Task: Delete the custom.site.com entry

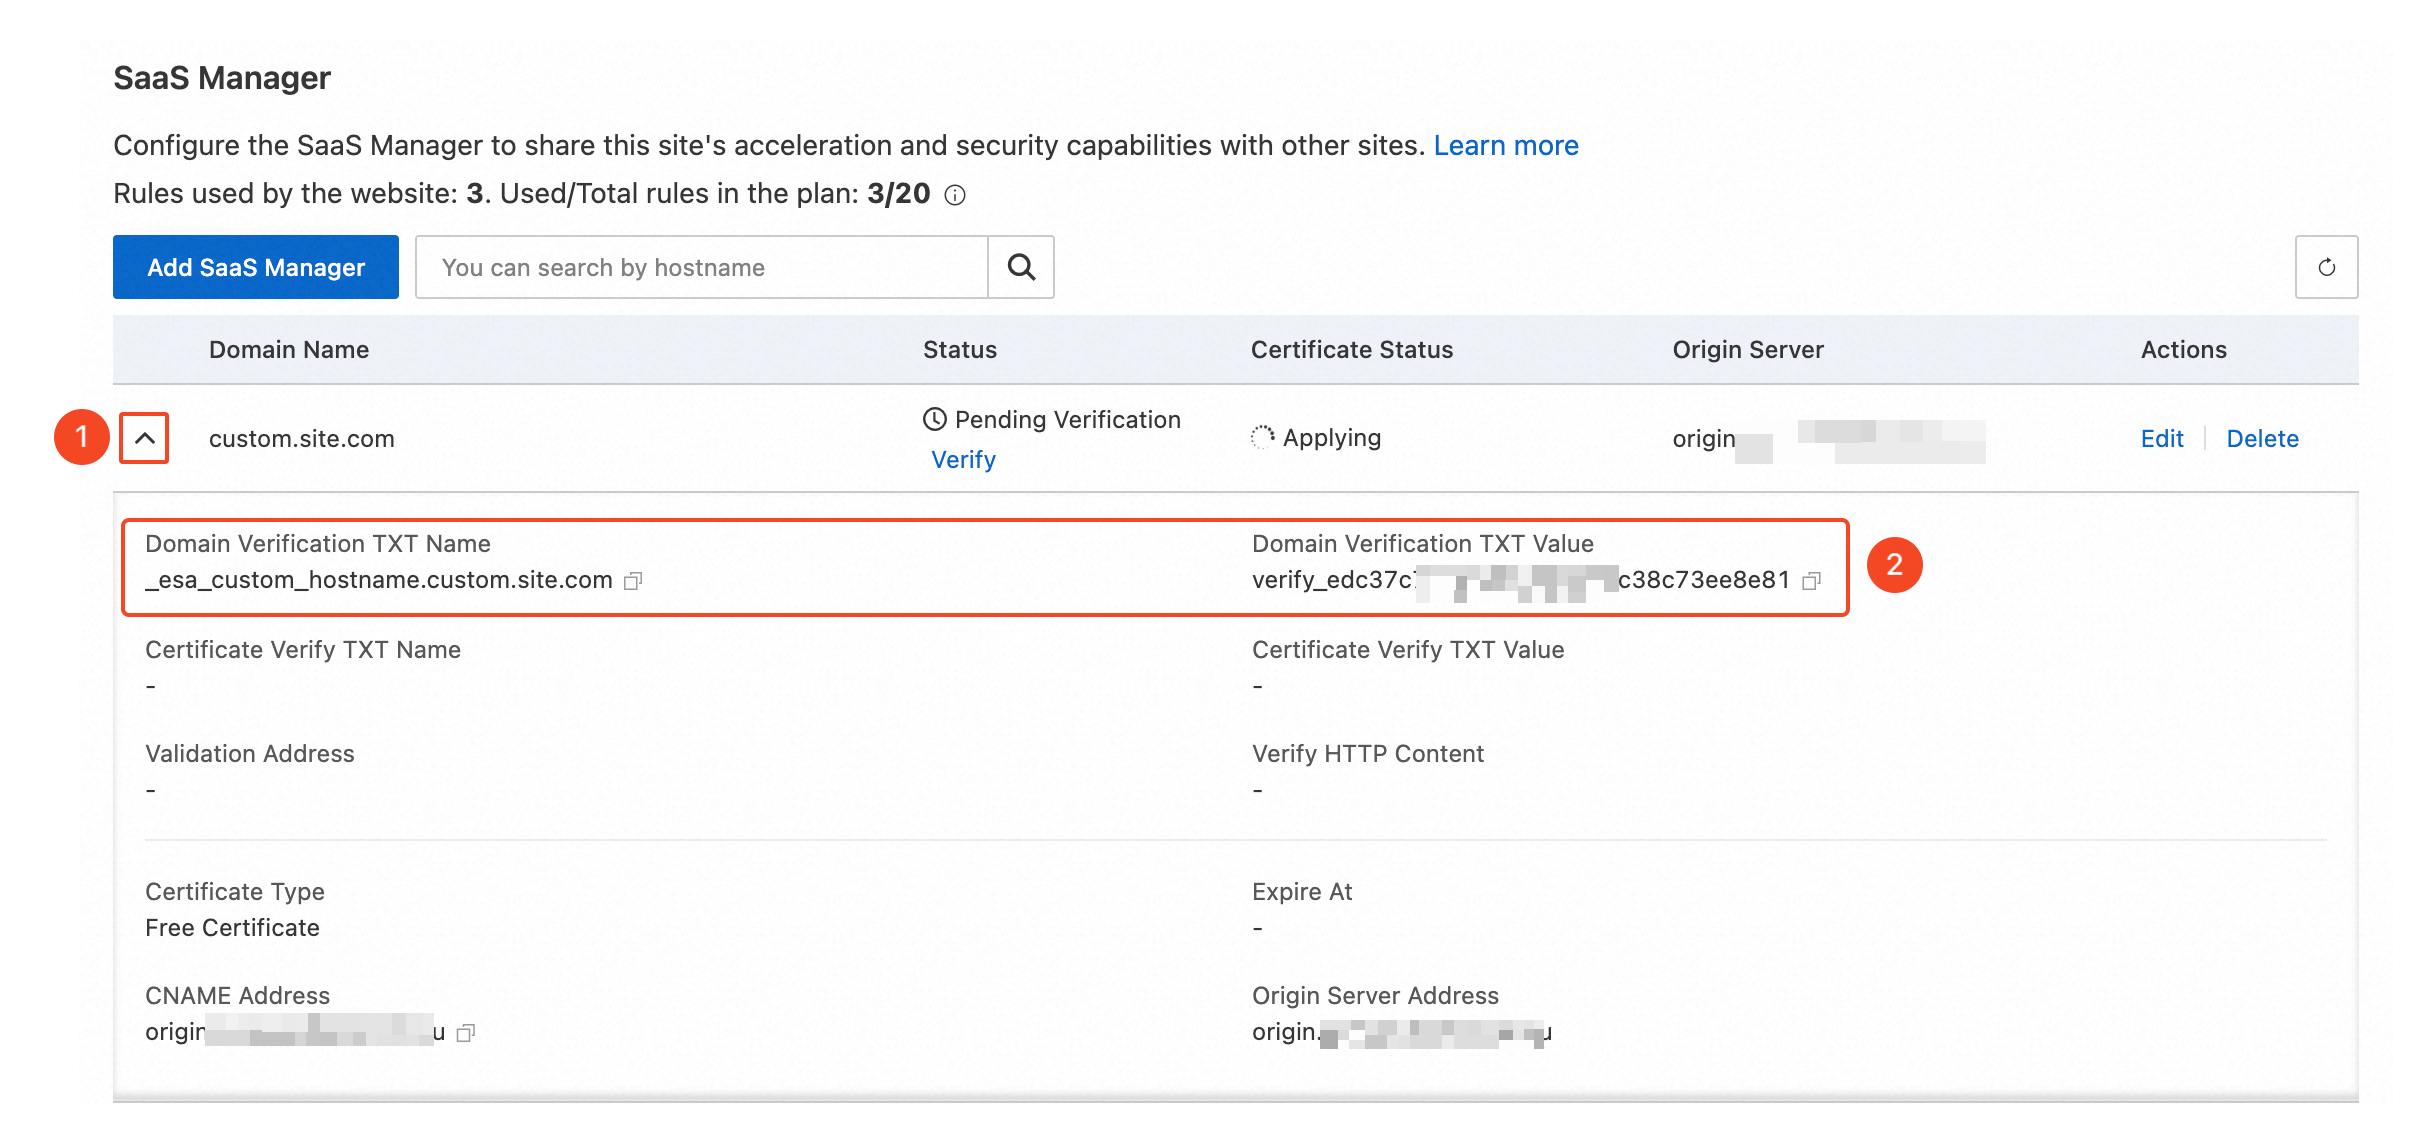Action: click(2262, 438)
